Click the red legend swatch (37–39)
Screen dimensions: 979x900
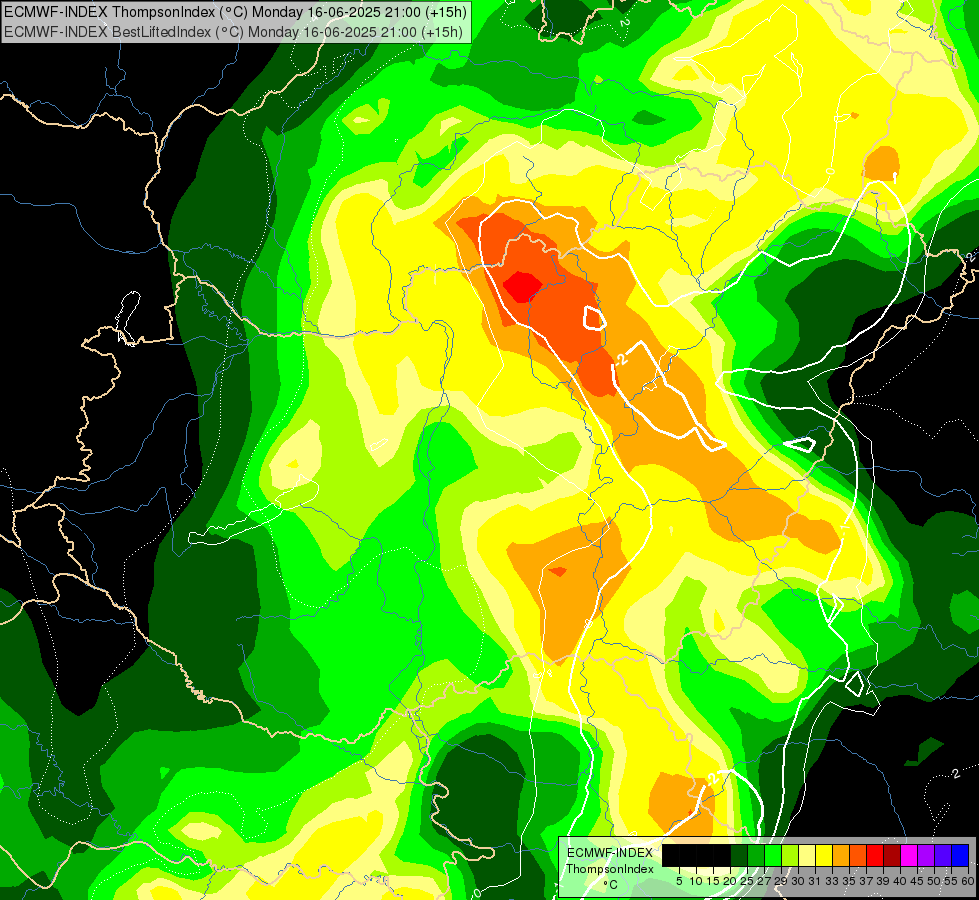click(x=875, y=855)
